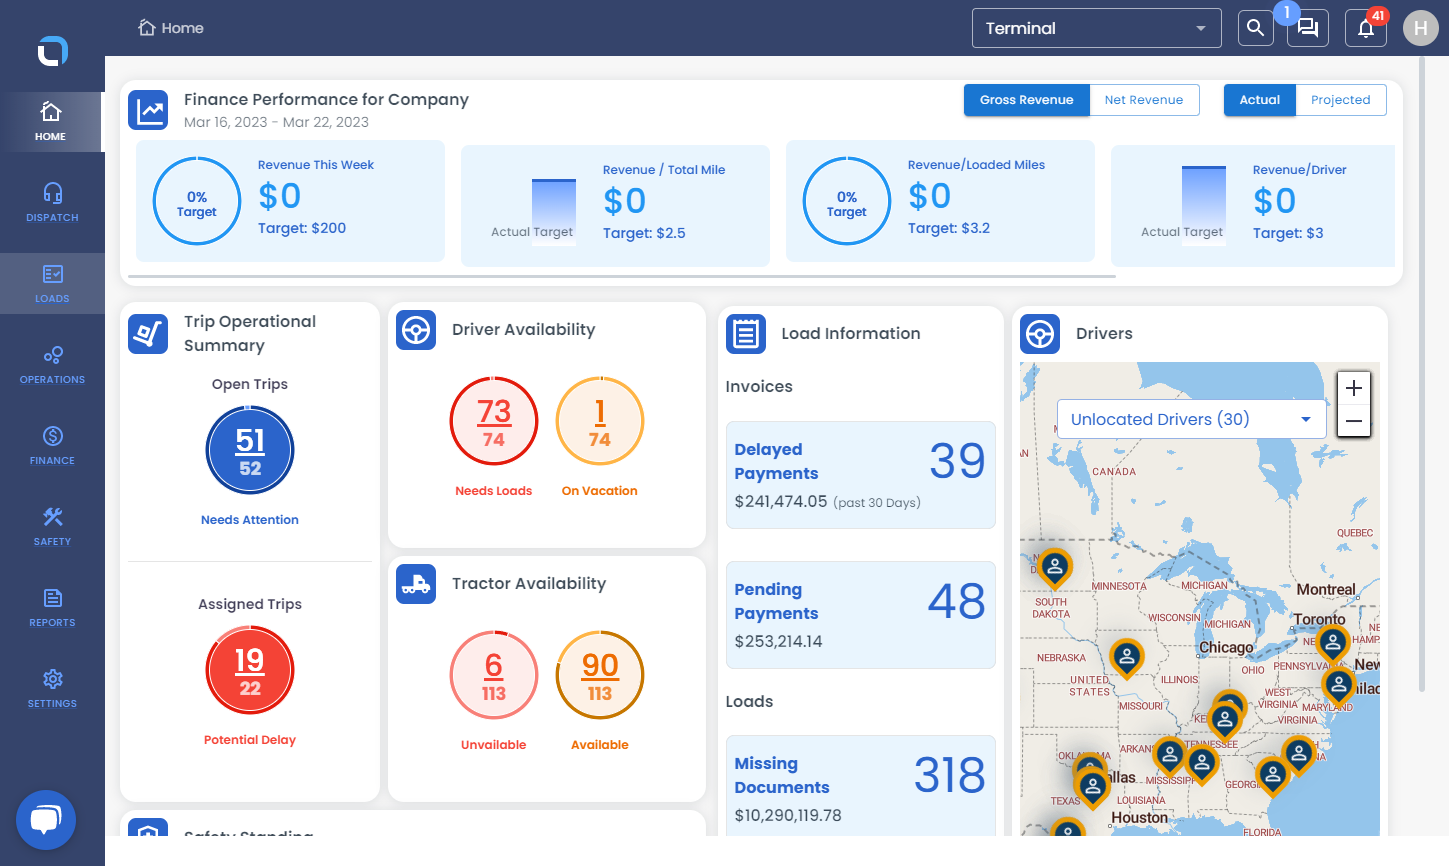Open the Terminal dropdown
1449x866 pixels.
[1097, 28]
